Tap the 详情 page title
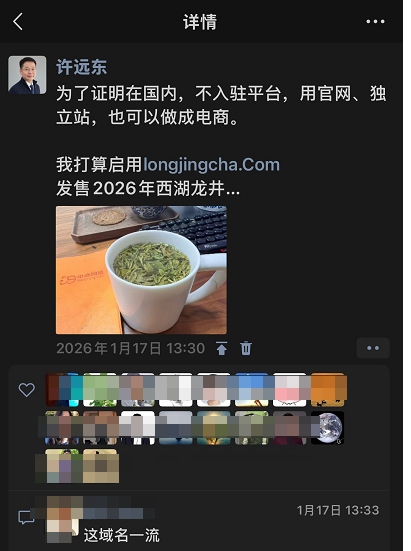The image size is (411, 551). pos(200,22)
